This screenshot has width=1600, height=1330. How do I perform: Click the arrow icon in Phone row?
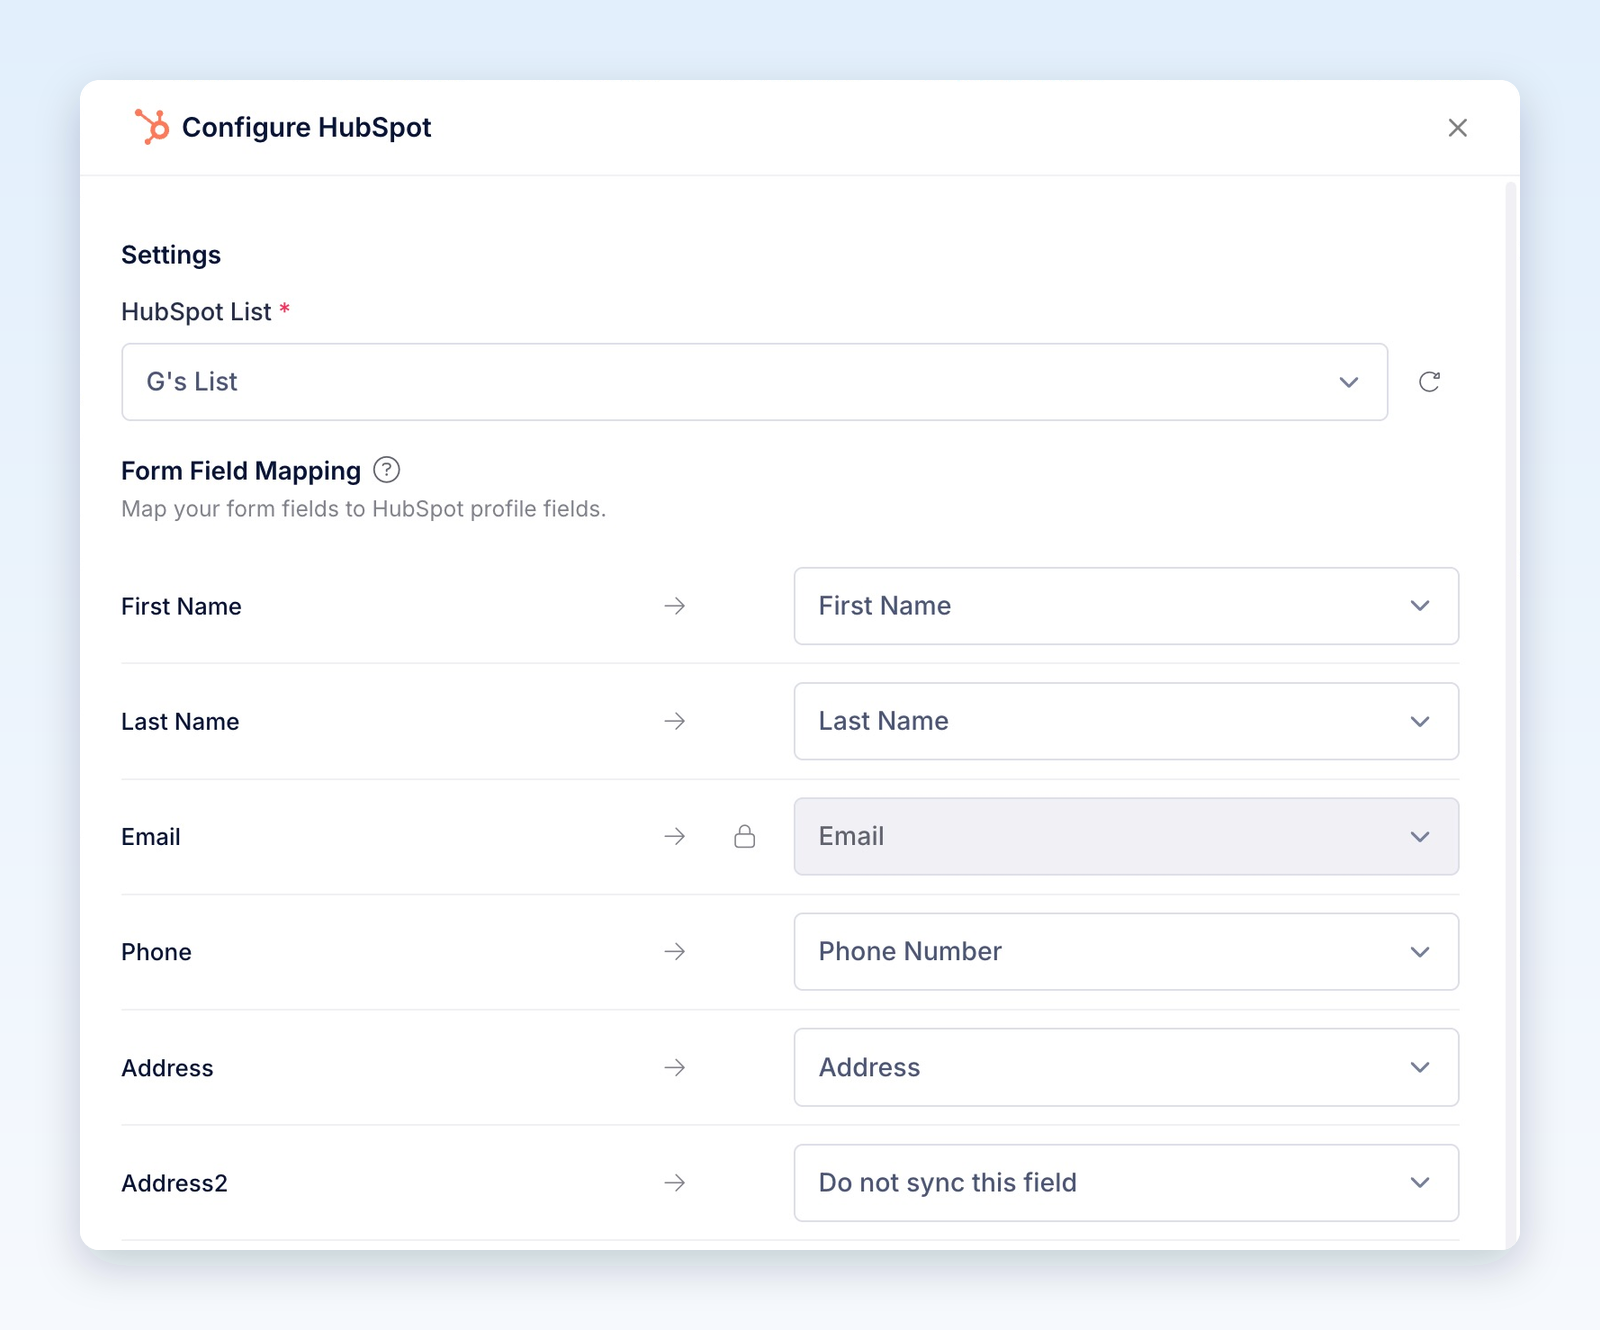675,951
